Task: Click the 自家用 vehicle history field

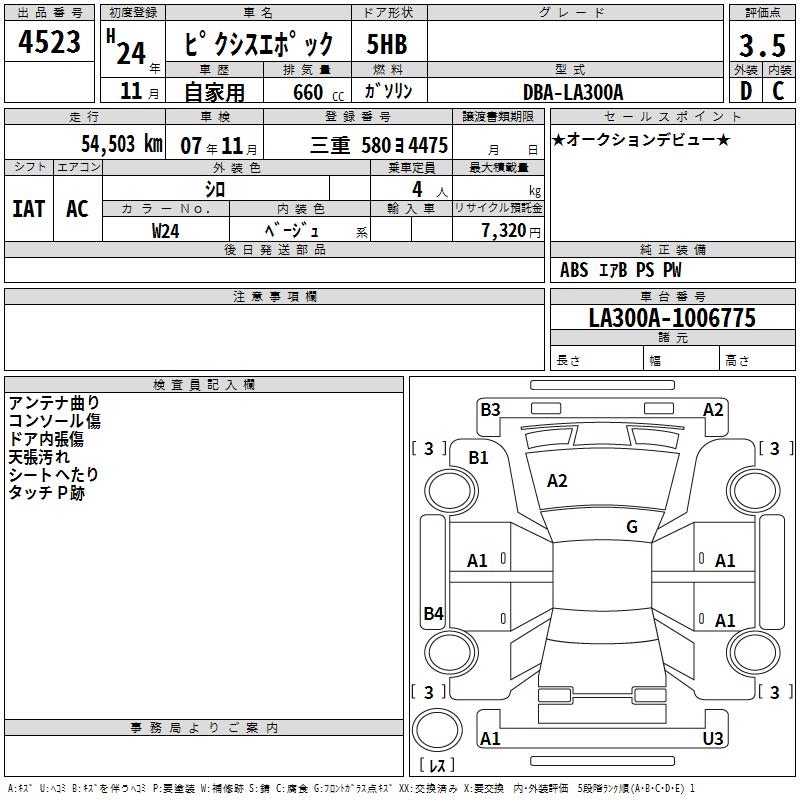Action: [x=214, y=92]
